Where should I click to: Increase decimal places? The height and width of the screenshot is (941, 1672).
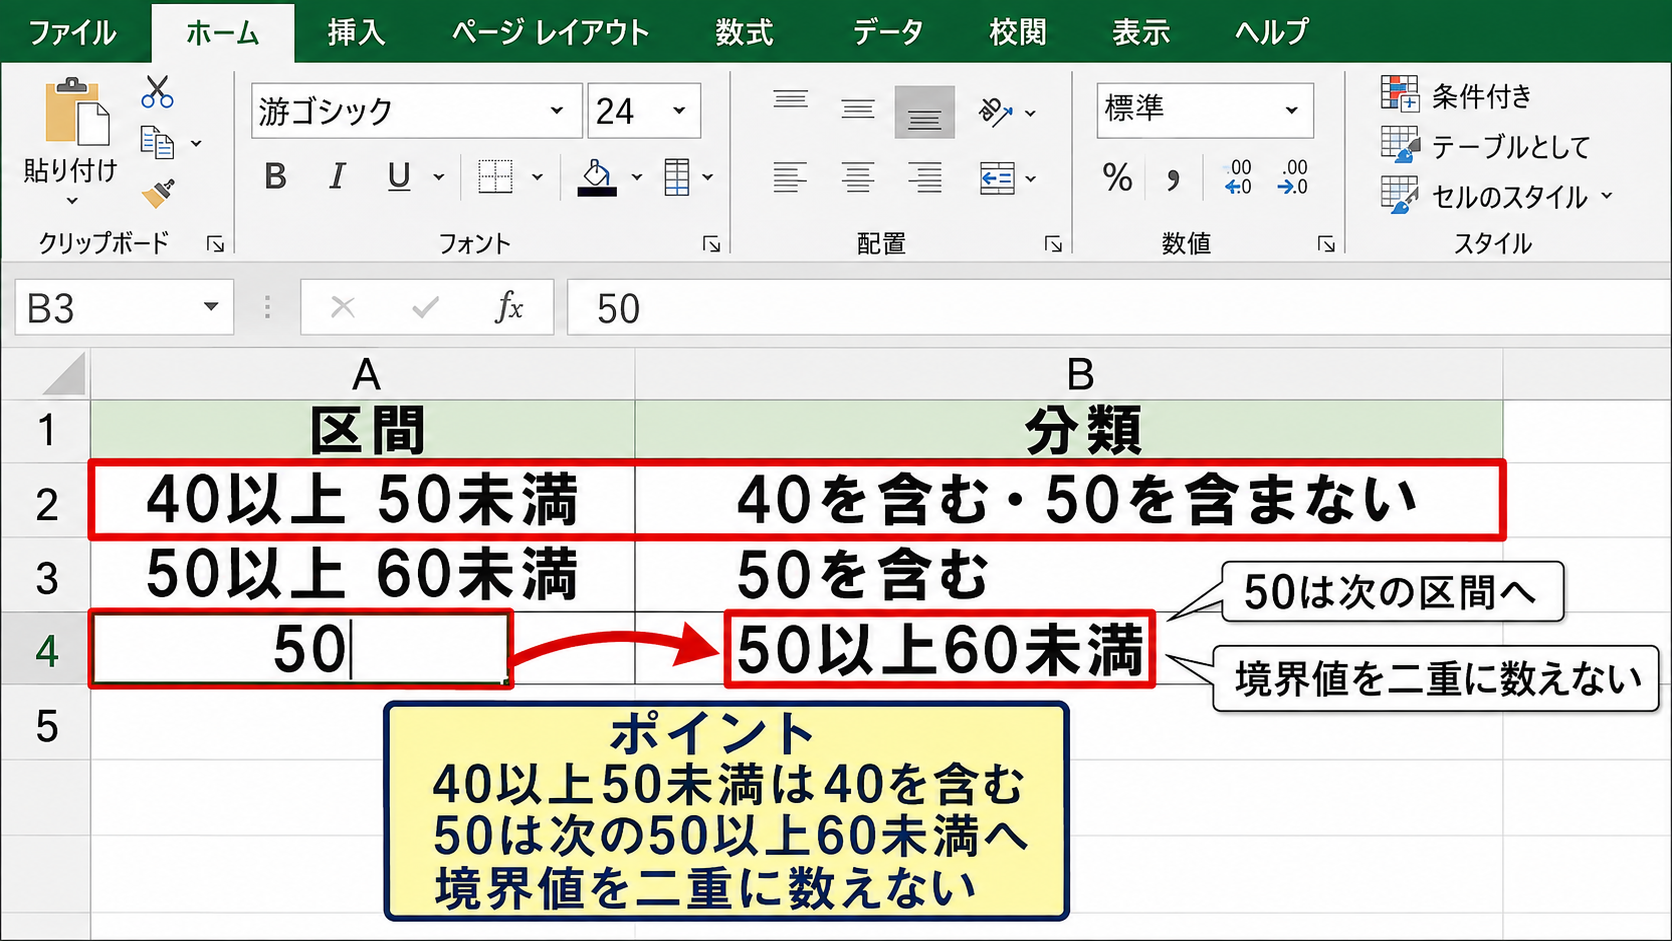pos(1238,177)
